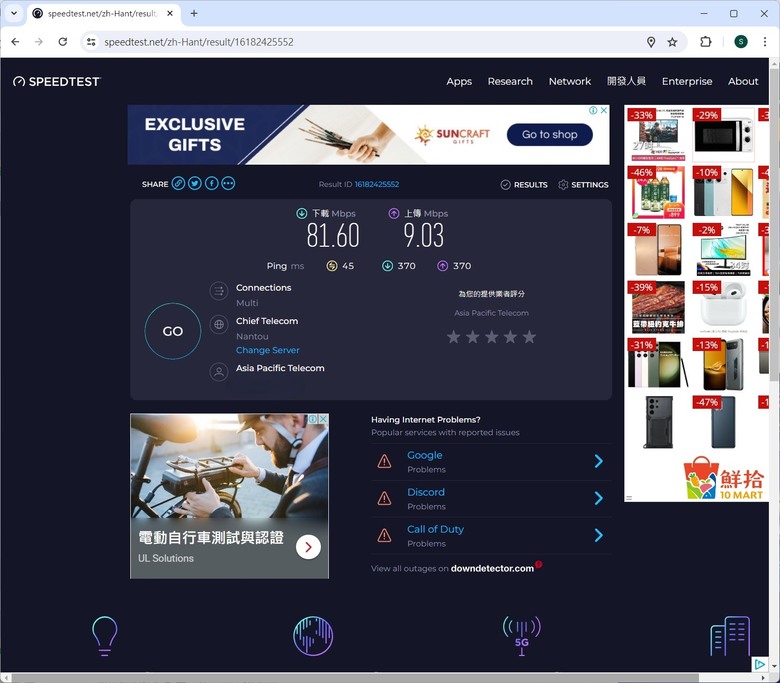Expand the tab search dropdown arrow
This screenshot has width=780, height=683.
pos(14,13)
